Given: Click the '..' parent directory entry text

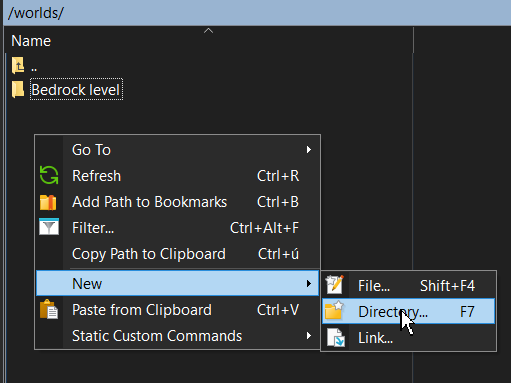Looking at the screenshot, I should point(34,68).
